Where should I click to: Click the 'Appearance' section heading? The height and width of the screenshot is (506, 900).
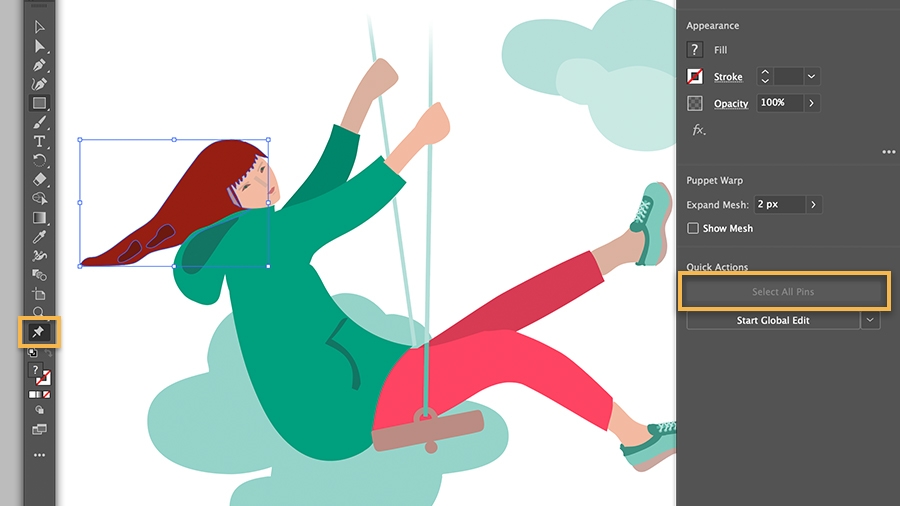[712, 25]
